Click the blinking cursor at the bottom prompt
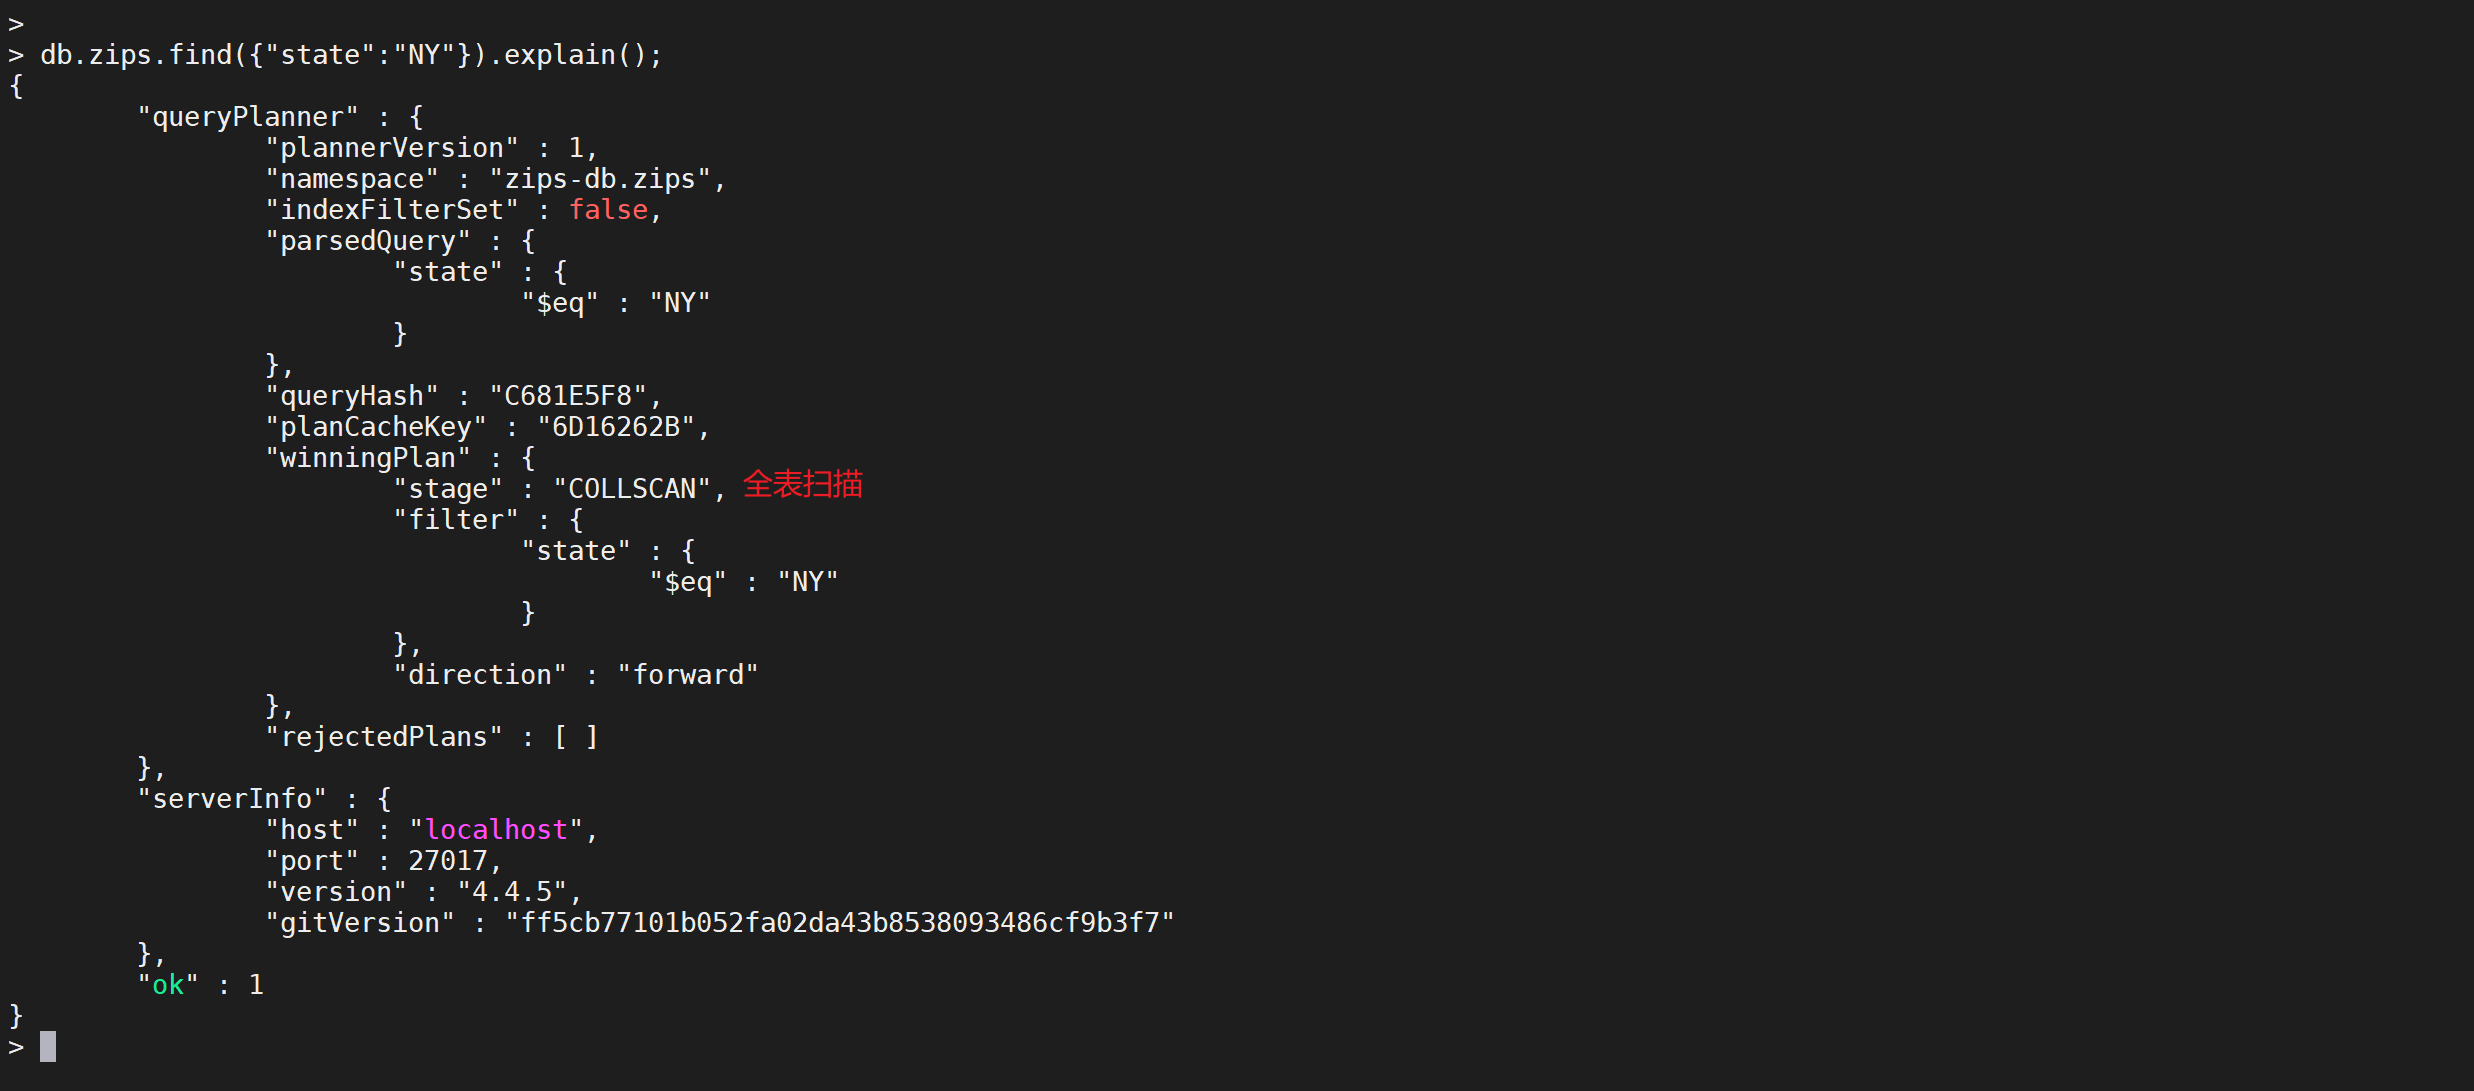The width and height of the screenshot is (2474, 1091). (48, 1046)
